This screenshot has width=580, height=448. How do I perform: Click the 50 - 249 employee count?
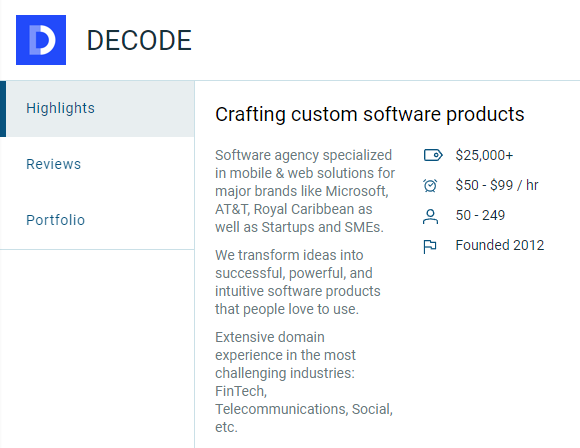(x=480, y=215)
